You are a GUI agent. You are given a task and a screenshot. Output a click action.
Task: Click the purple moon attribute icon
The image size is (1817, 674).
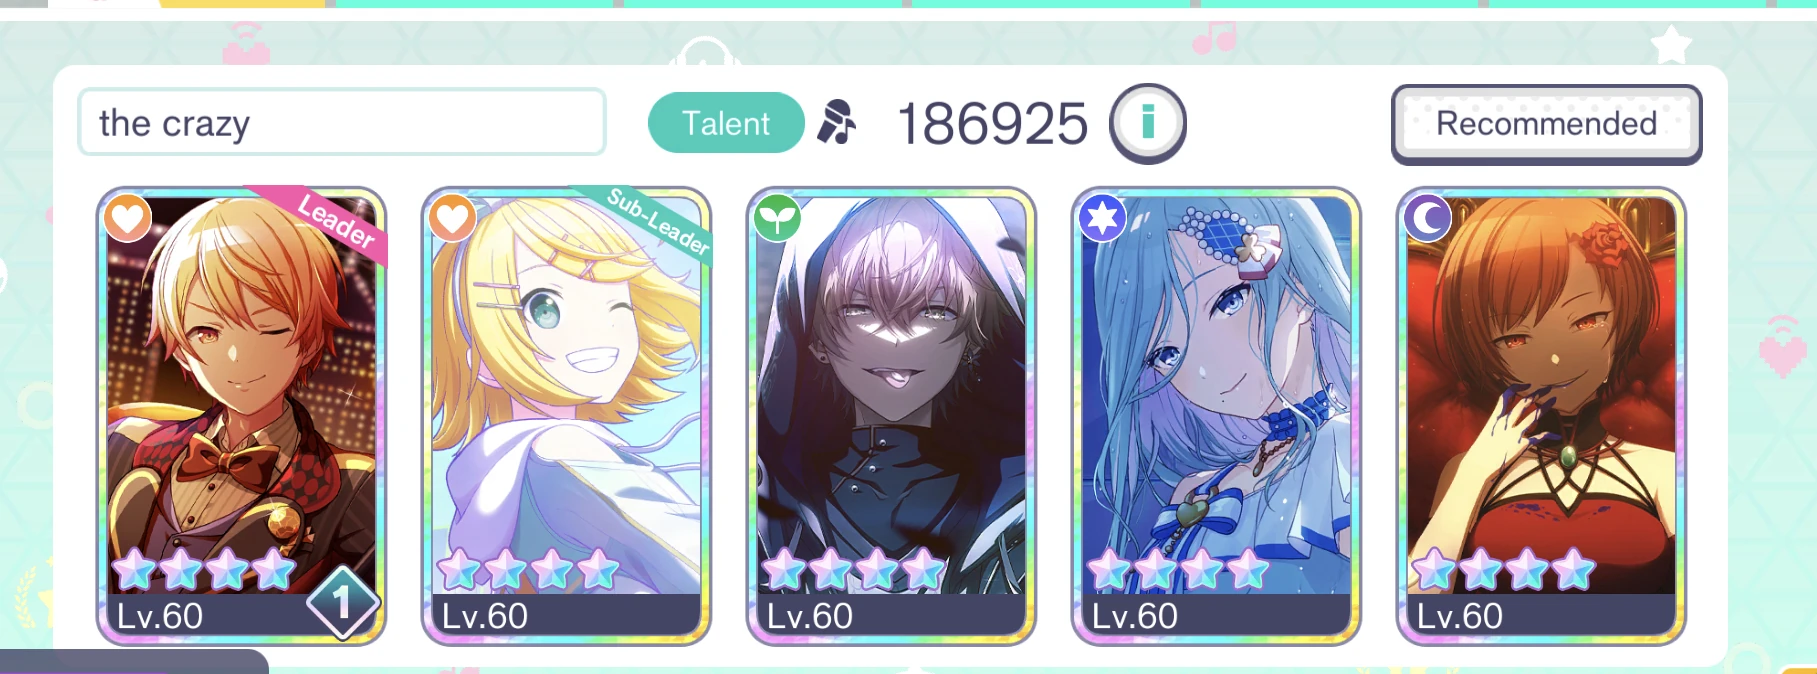(x=1427, y=217)
